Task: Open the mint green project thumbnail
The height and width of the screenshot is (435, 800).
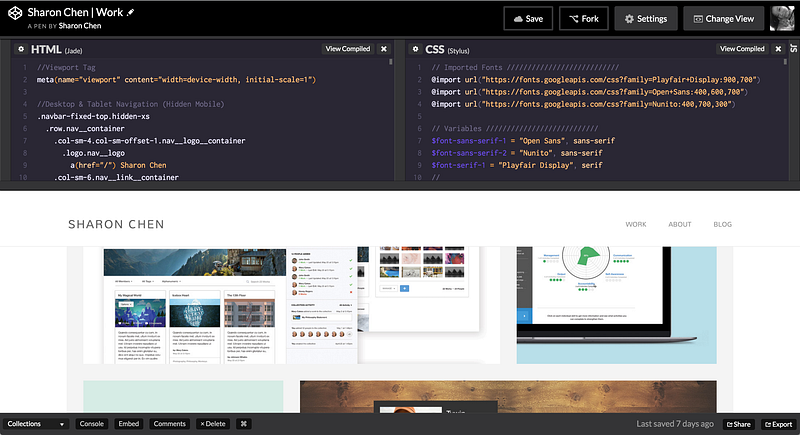Action: coord(183,397)
